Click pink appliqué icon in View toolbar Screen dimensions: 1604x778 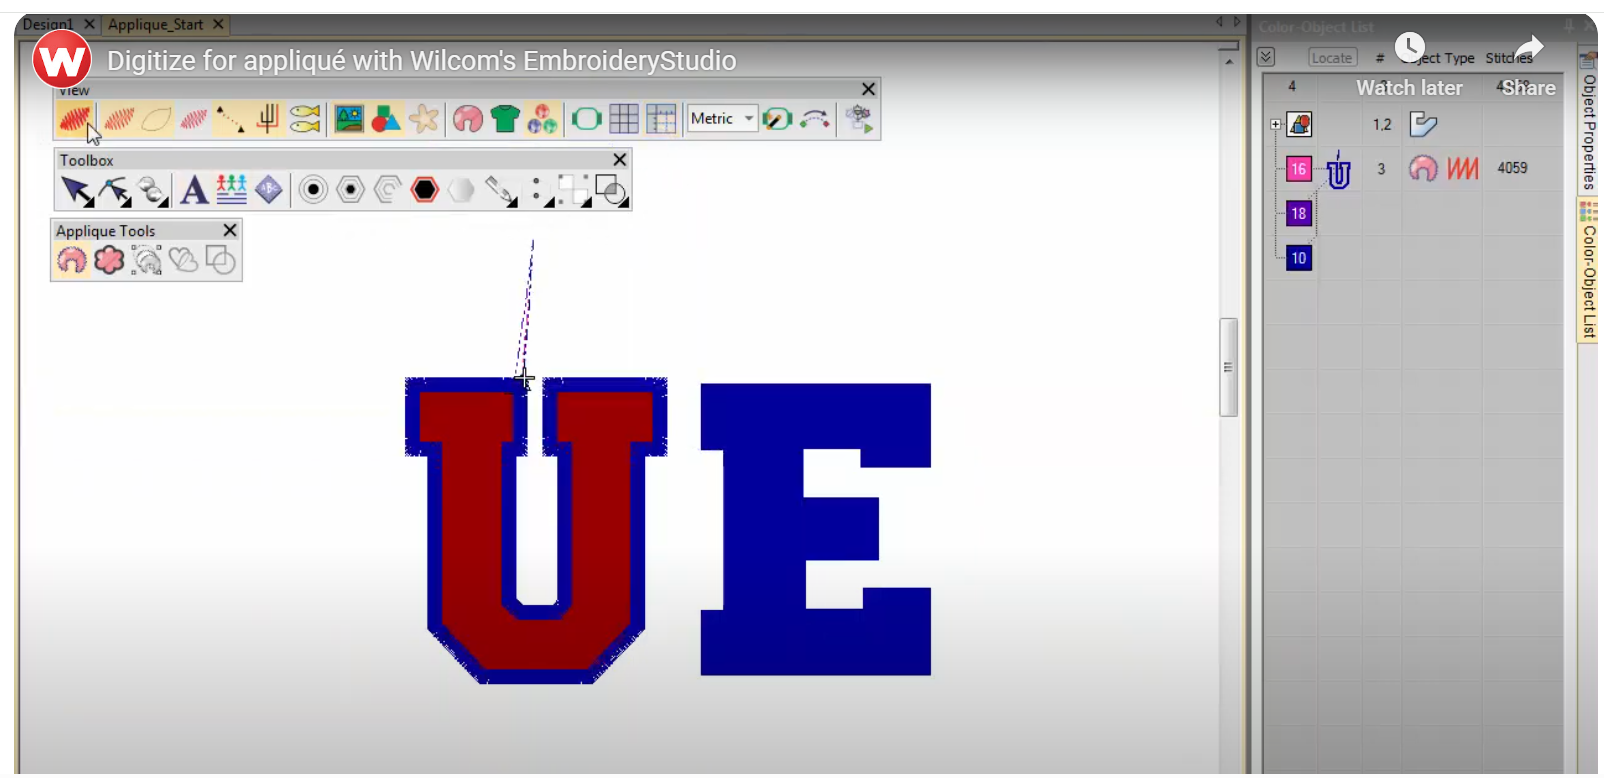(467, 119)
